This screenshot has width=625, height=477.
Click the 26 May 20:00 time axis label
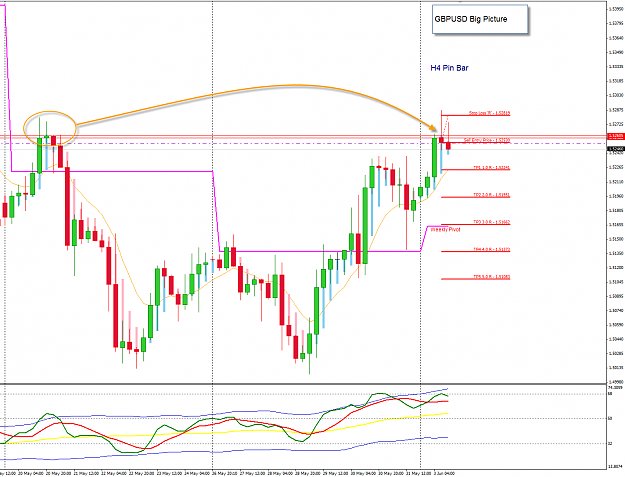pos(222,473)
